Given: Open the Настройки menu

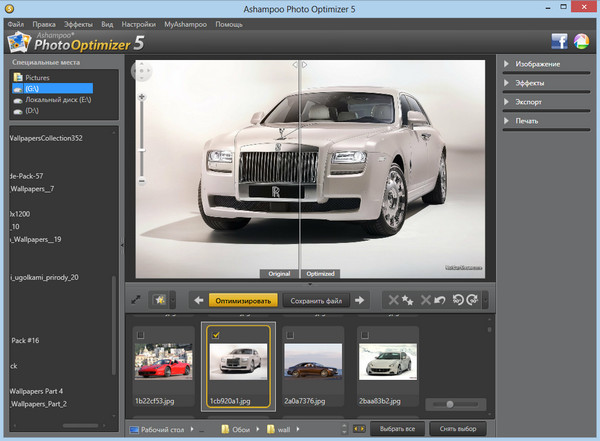Looking at the screenshot, I should click(139, 24).
